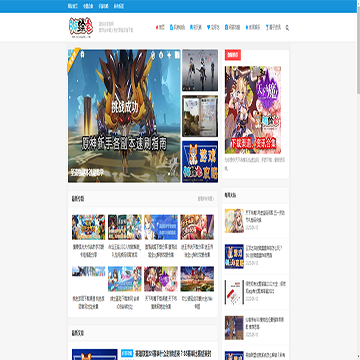
Task: Click the title text of the first sidebar hot-list item
Action: pos(265,216)
